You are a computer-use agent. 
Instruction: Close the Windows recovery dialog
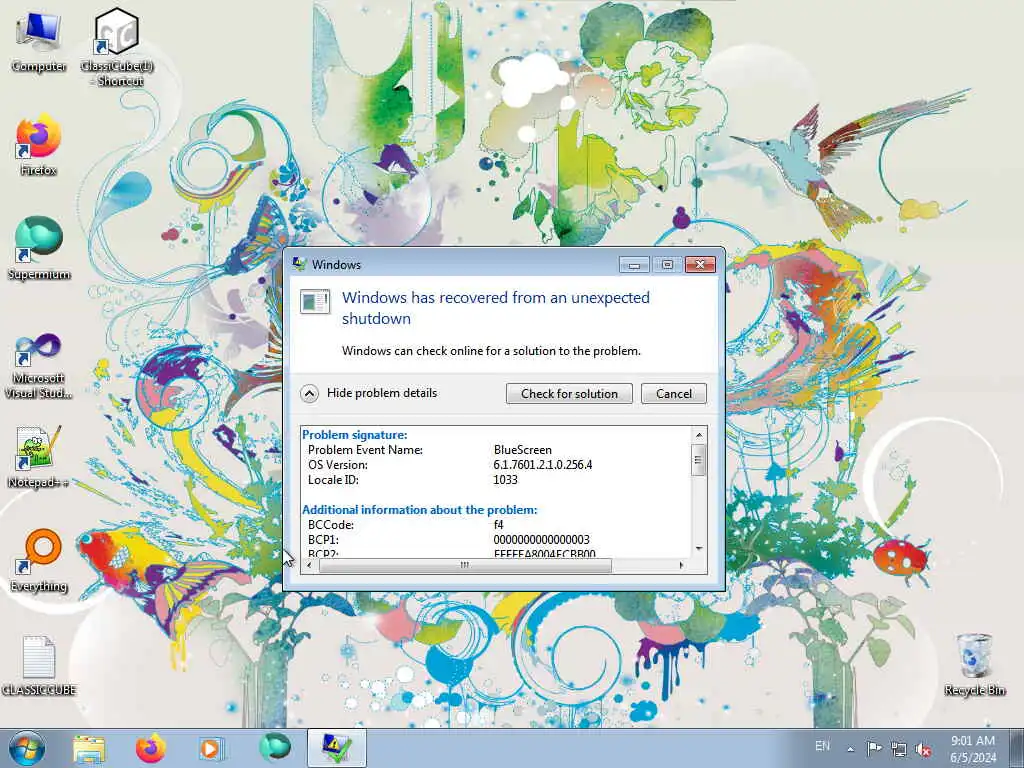[x=700, y=264]
